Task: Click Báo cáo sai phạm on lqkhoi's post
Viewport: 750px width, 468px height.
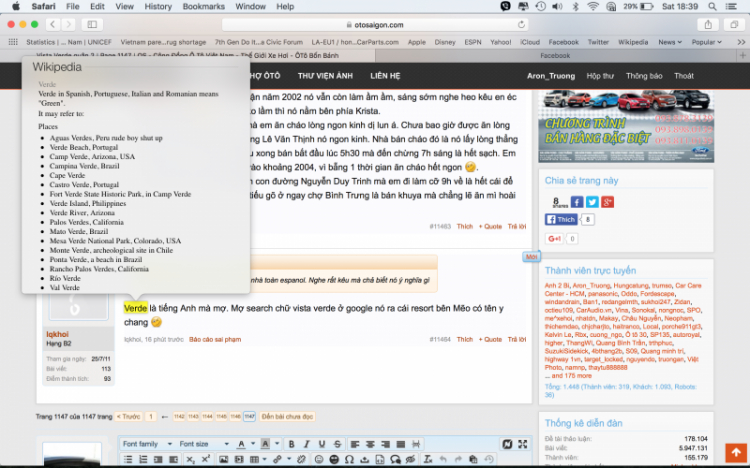Action: [215, 339]
